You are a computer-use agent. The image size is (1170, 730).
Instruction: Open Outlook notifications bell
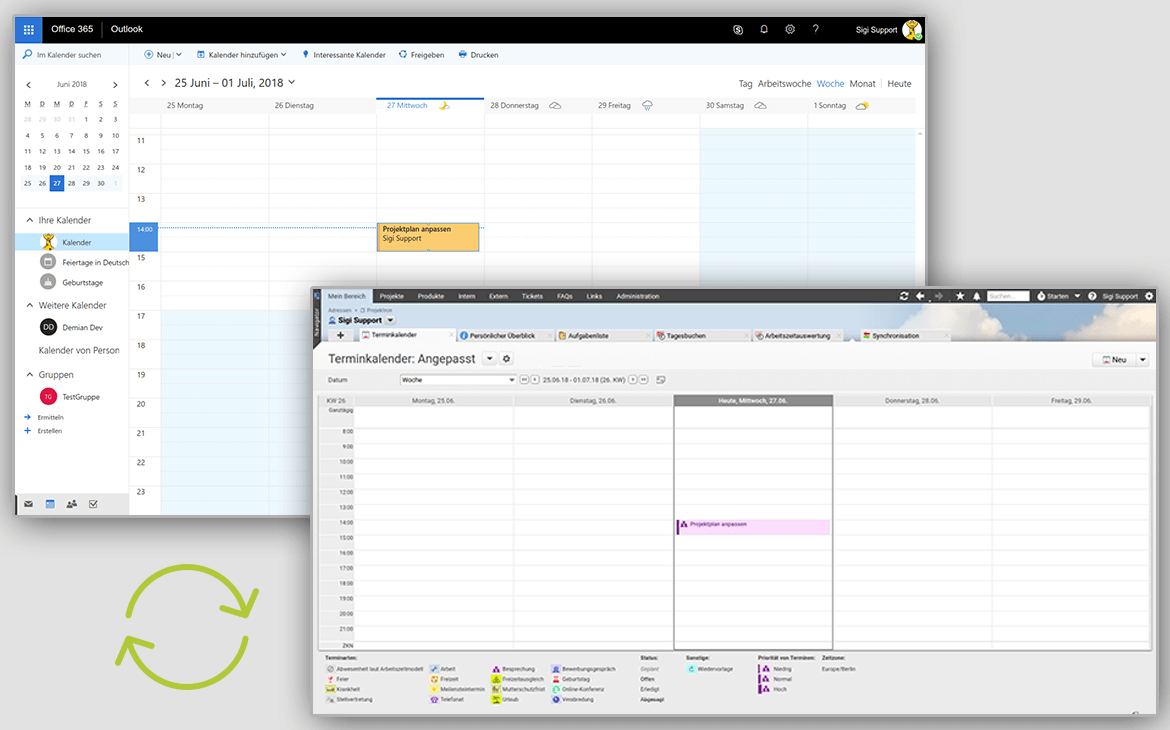click(x=764, y=30)
